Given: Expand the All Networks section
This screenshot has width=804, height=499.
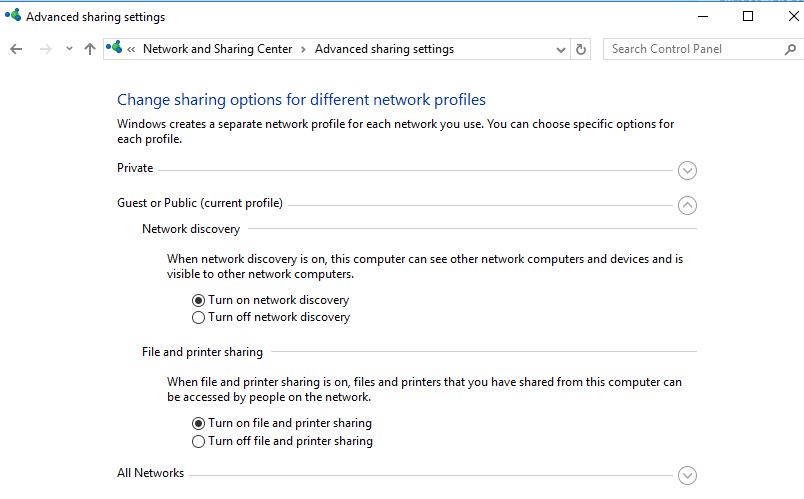Looking at the screenshot, I should [687, 476].
